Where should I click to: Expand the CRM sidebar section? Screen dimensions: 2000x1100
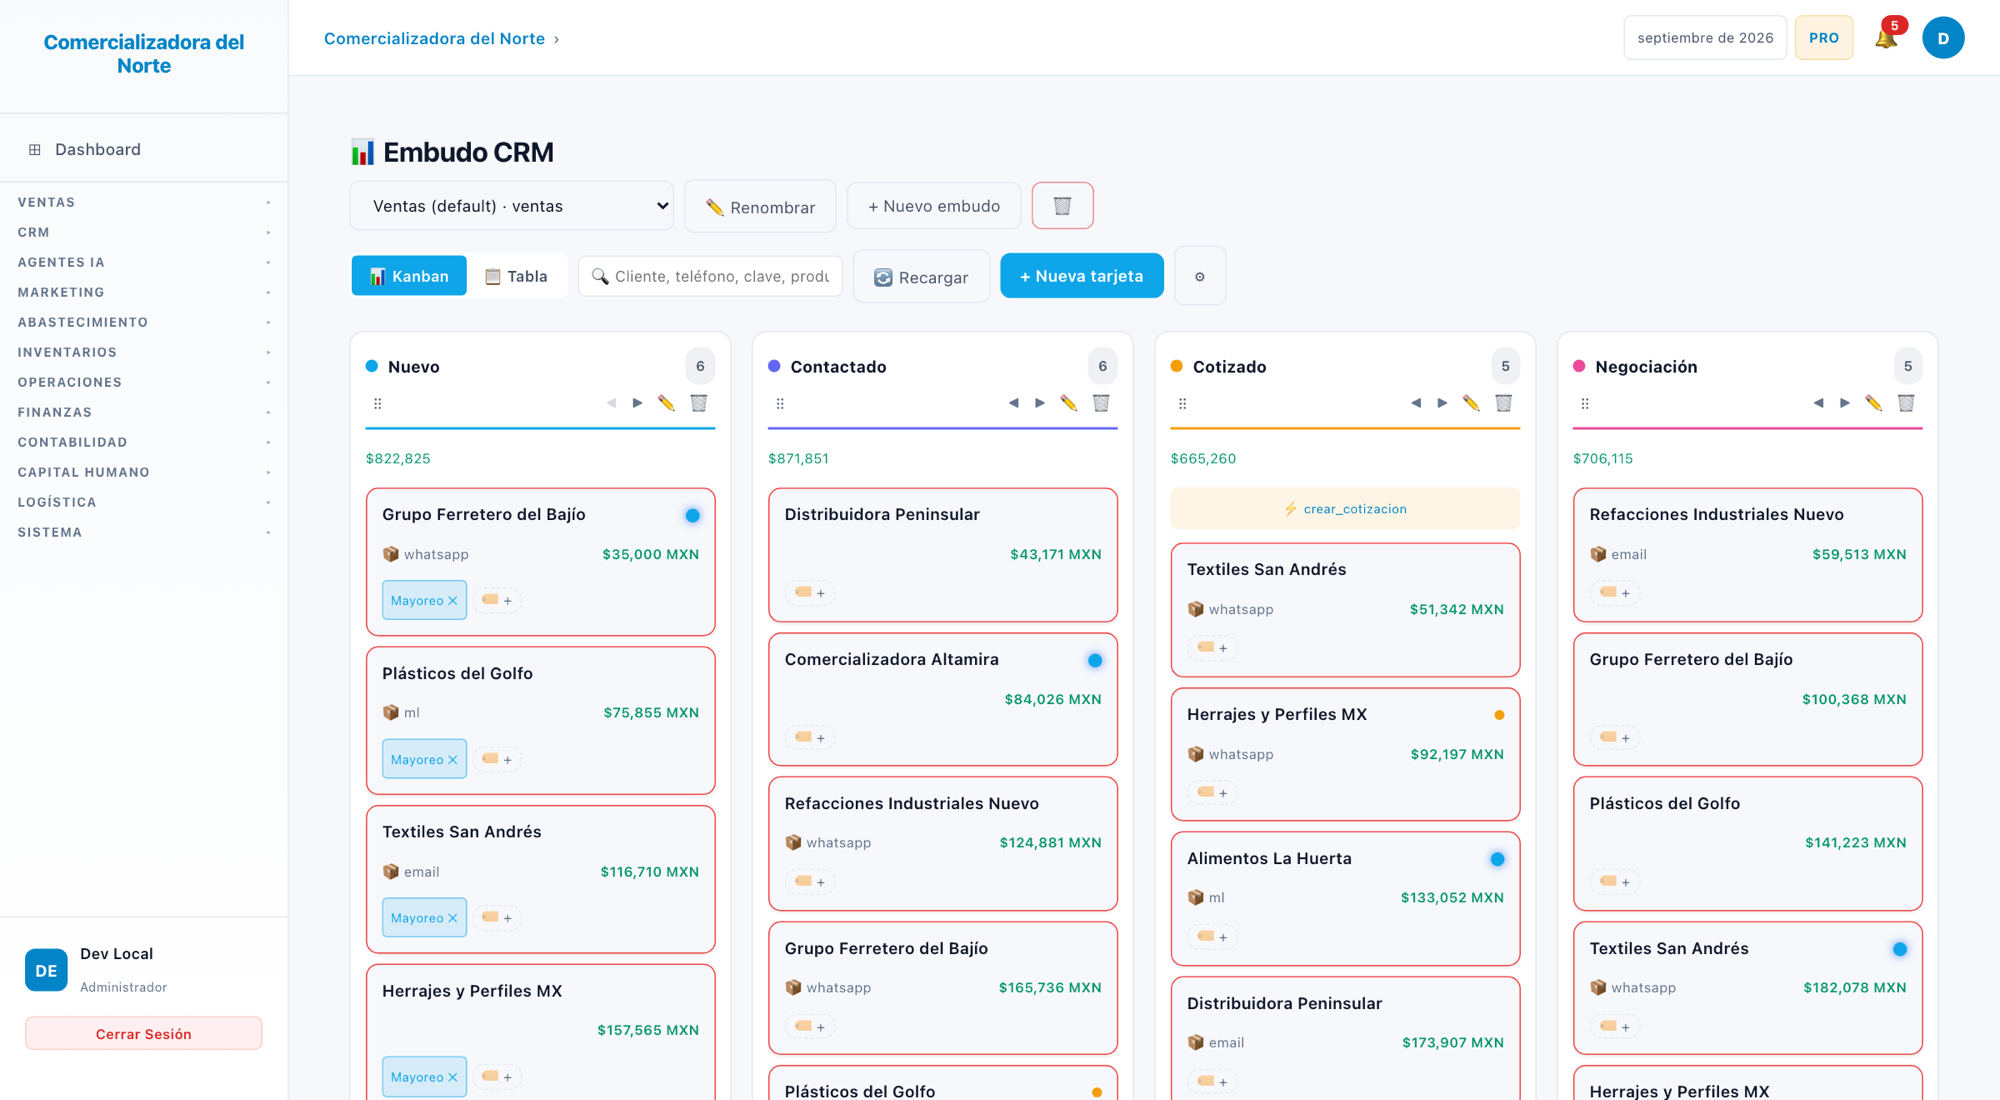click(x=144, y=232)
